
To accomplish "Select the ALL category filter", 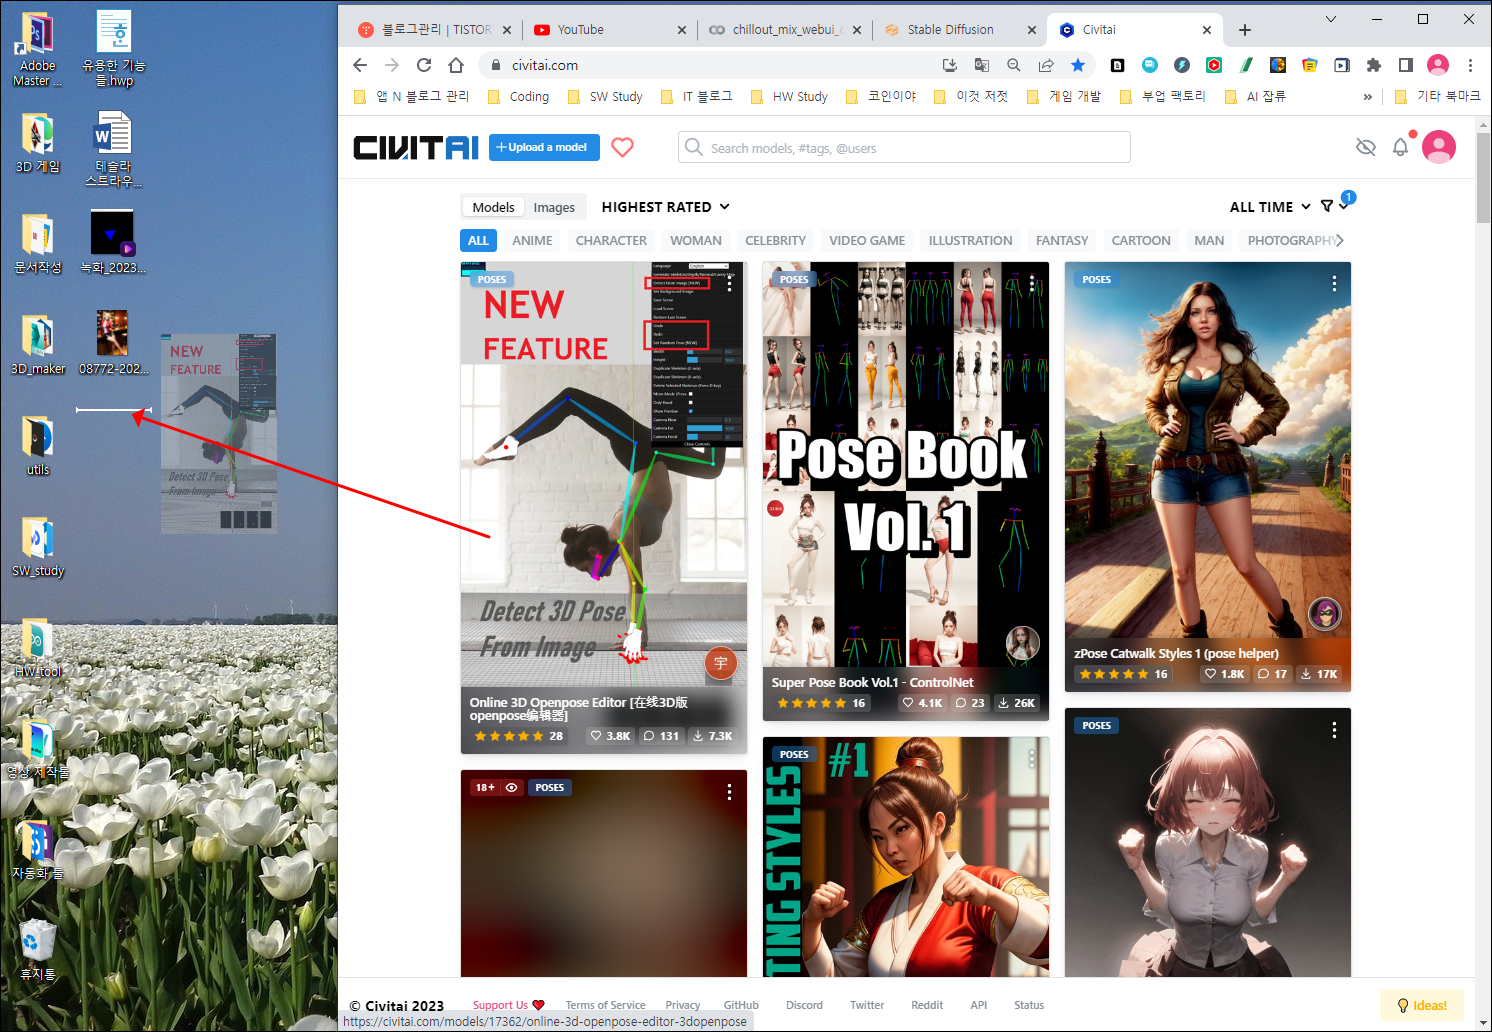I will tap(478, 241).
